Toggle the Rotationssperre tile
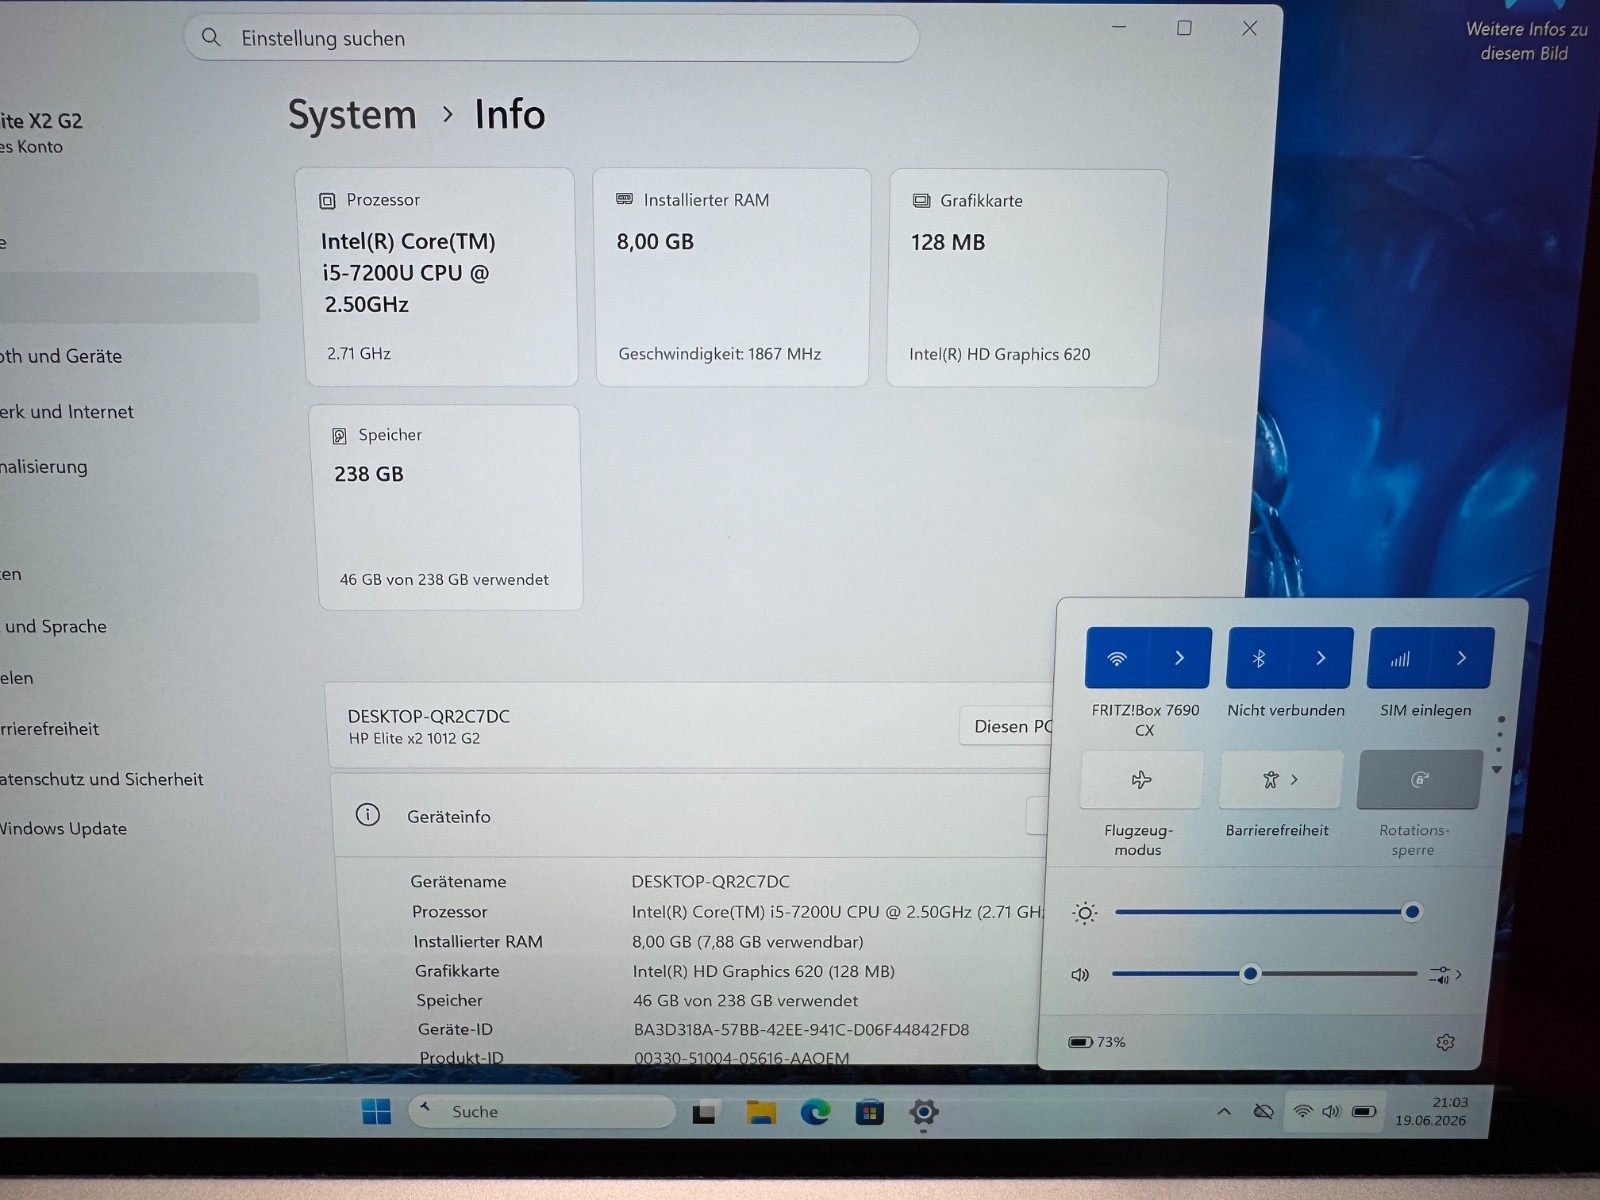 (1419, 780)
